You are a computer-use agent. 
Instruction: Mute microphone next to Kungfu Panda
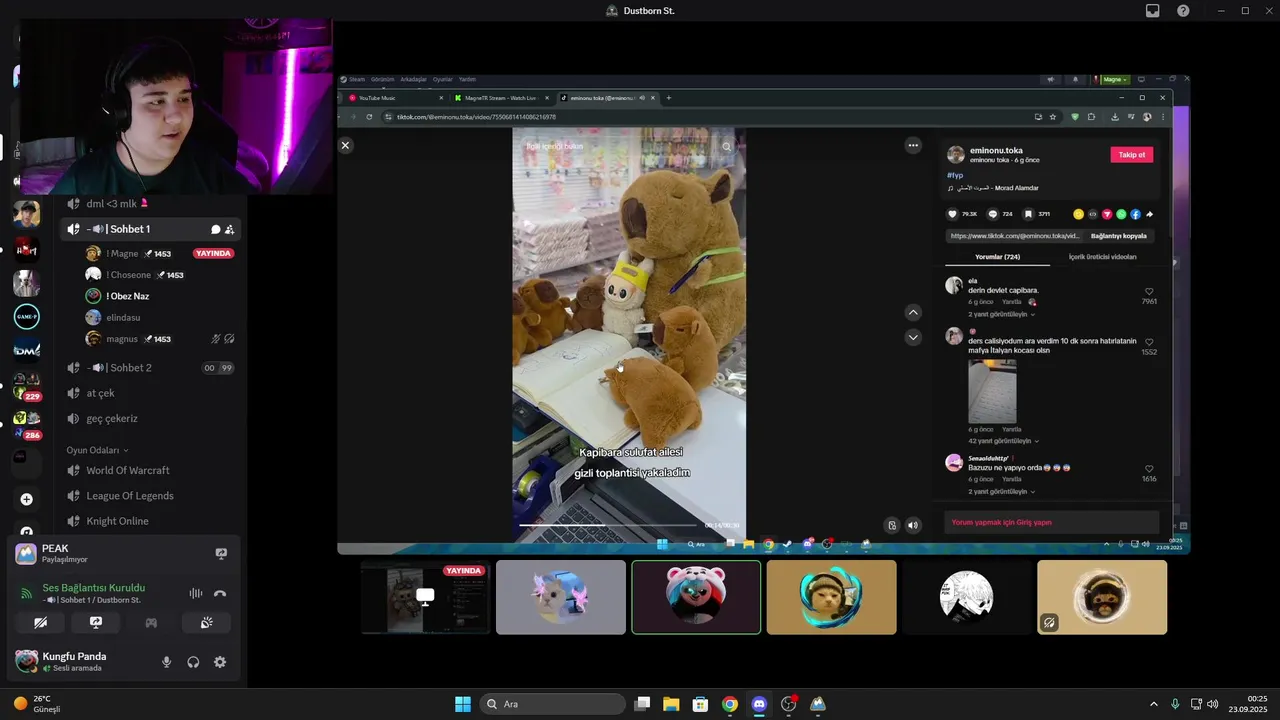(167, 662)
